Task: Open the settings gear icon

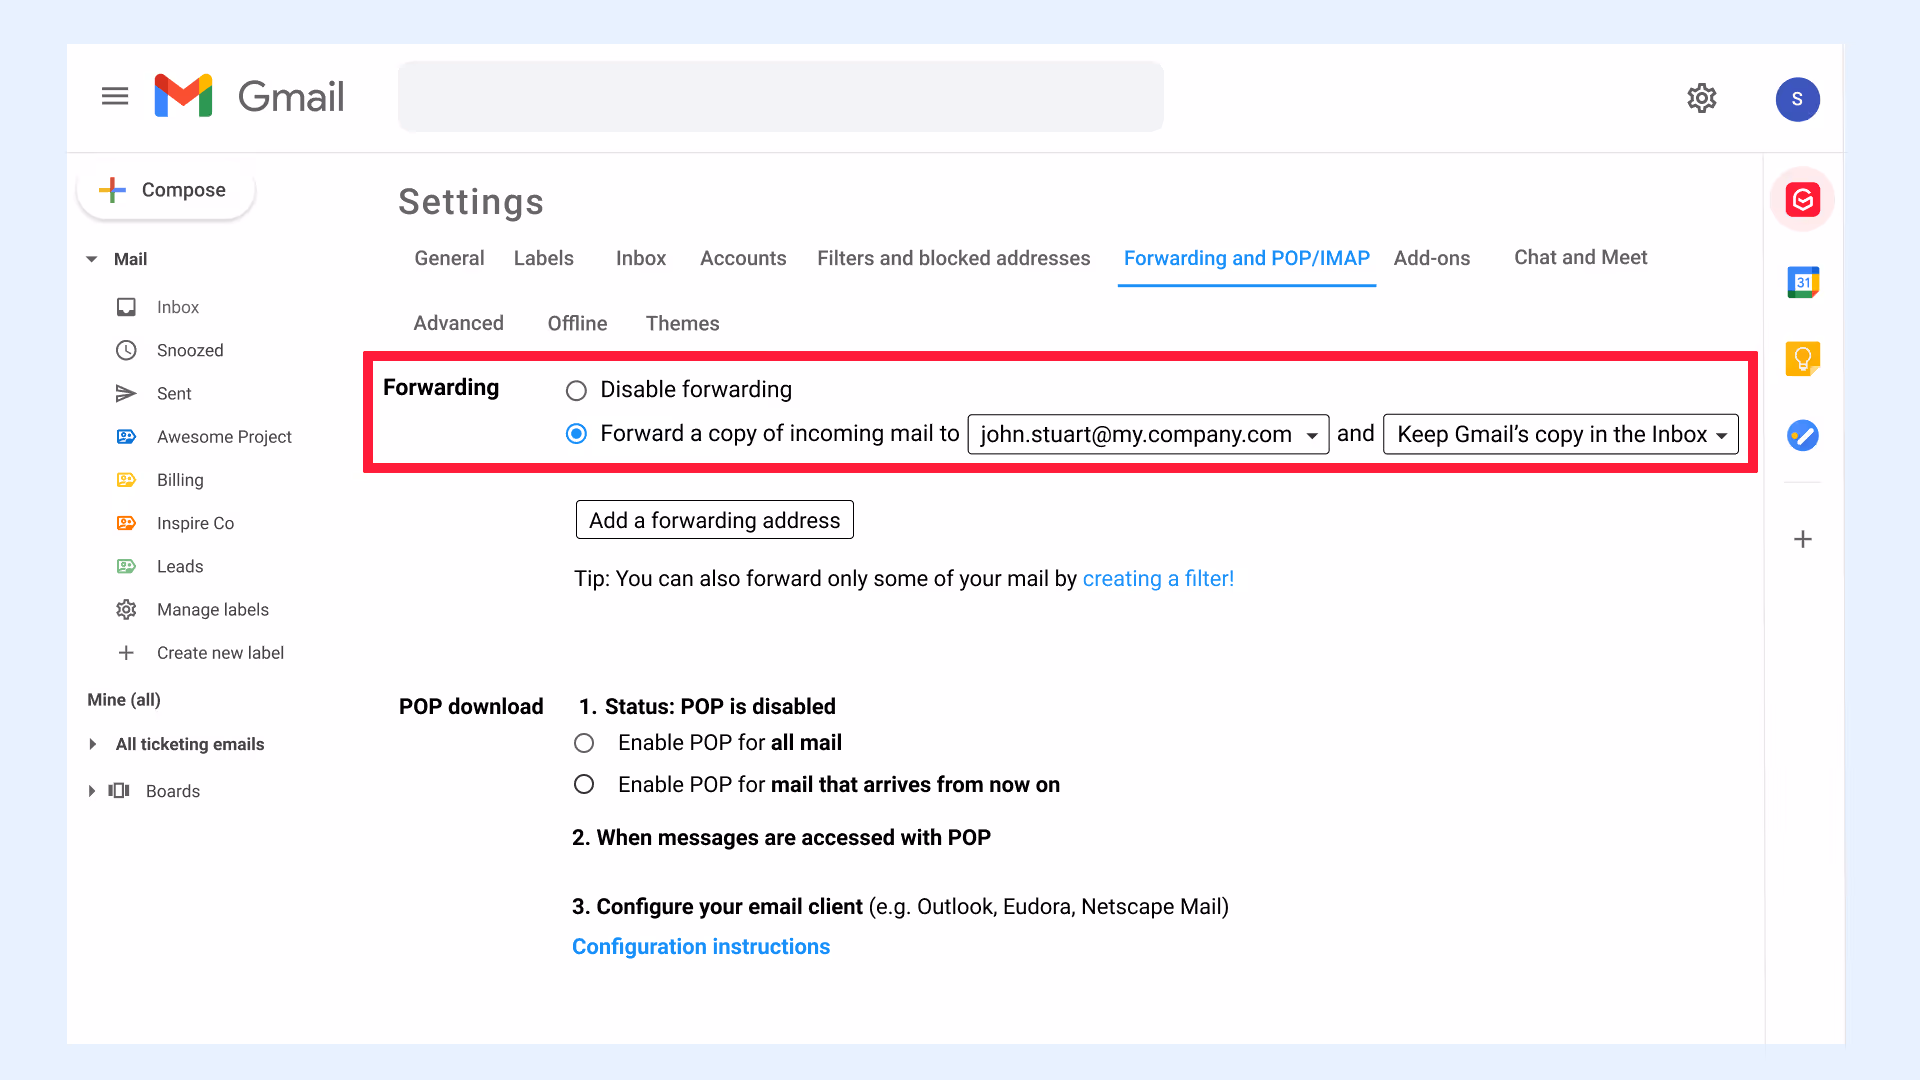Action: point(1701,98)
